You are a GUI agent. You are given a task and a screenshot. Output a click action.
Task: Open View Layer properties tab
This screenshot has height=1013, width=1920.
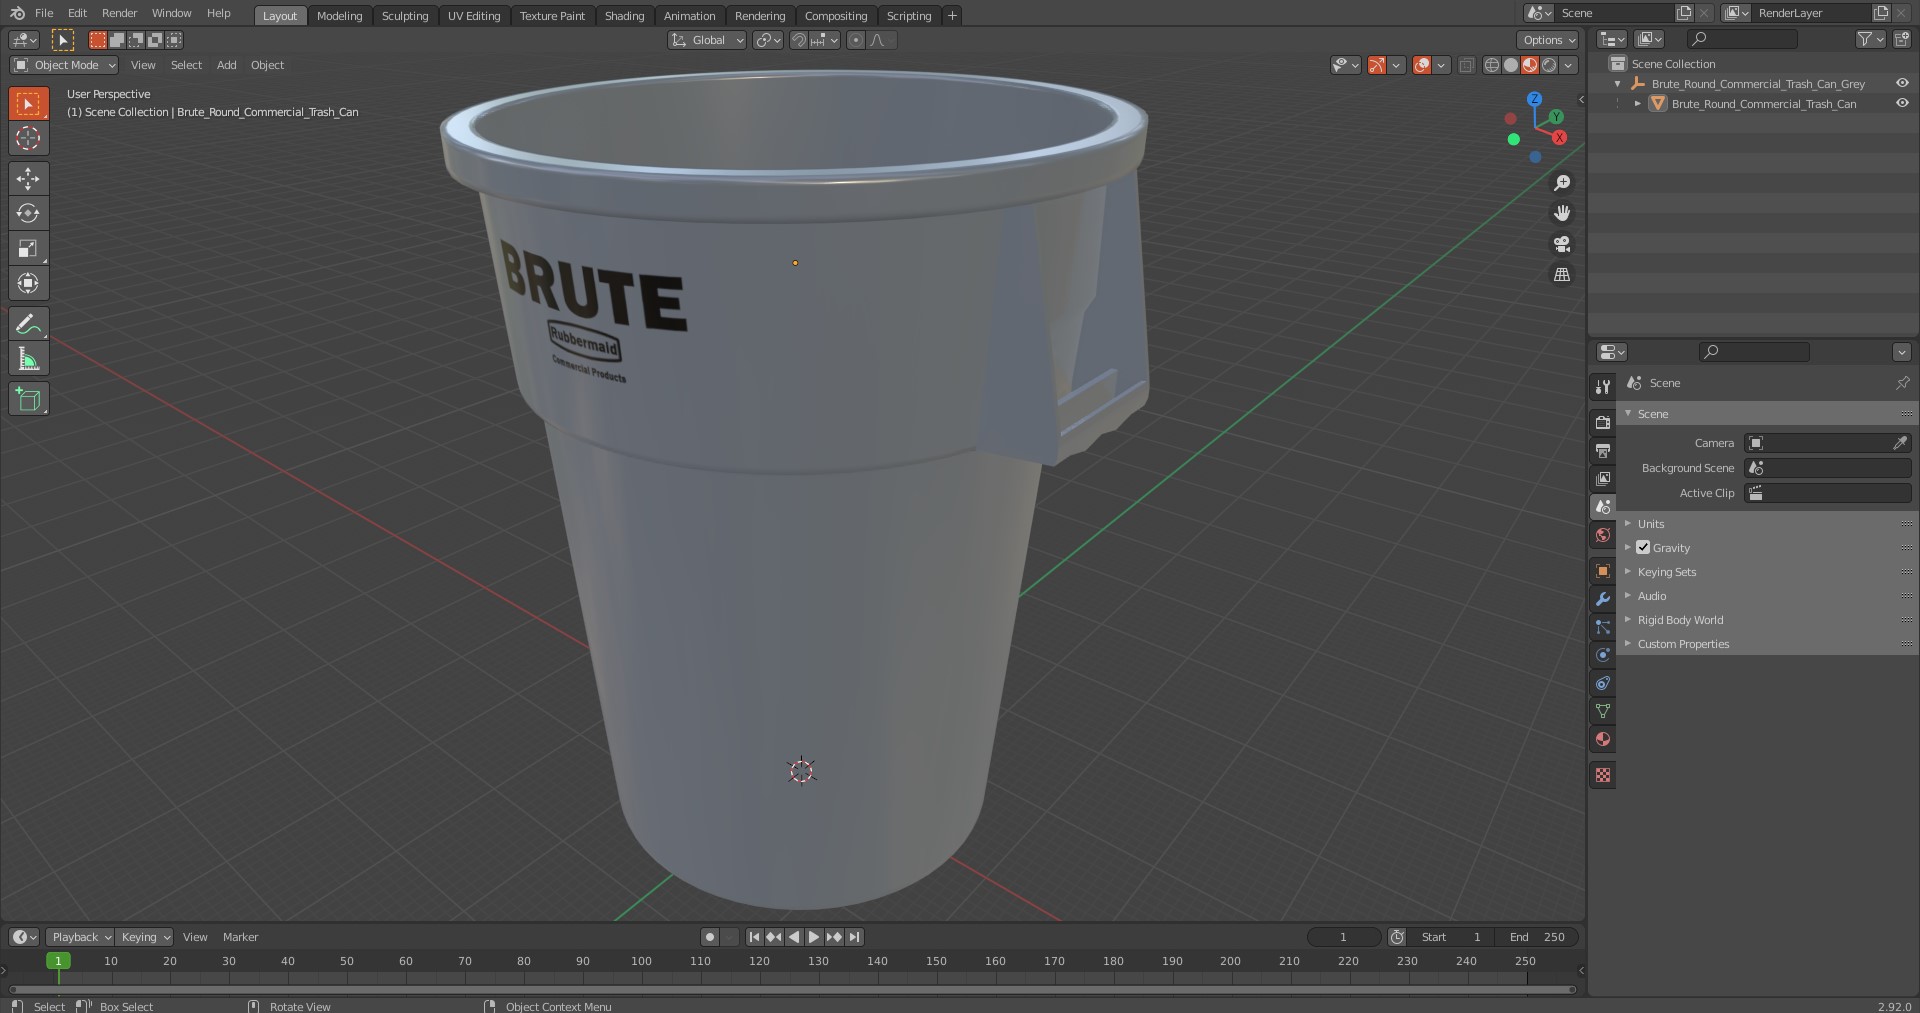[1603, 479]
